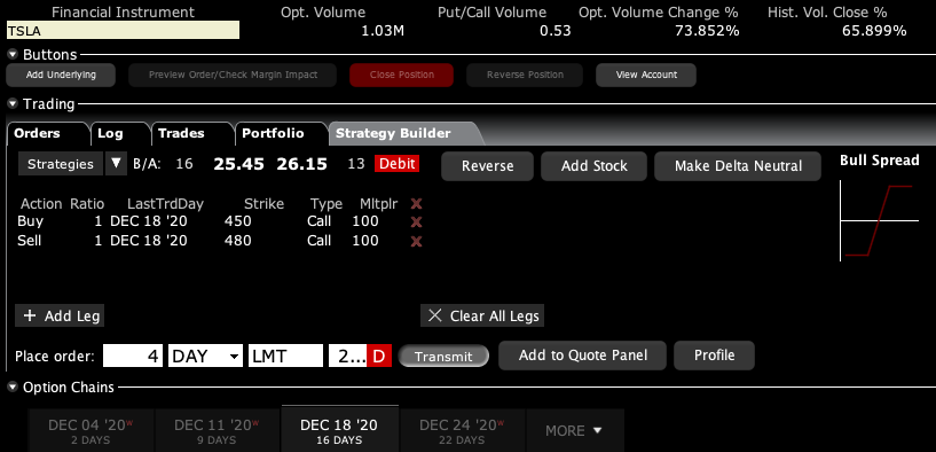Screen dimensions: 936x452
Task: Collapse the Trading section
Action: (13, 104)
